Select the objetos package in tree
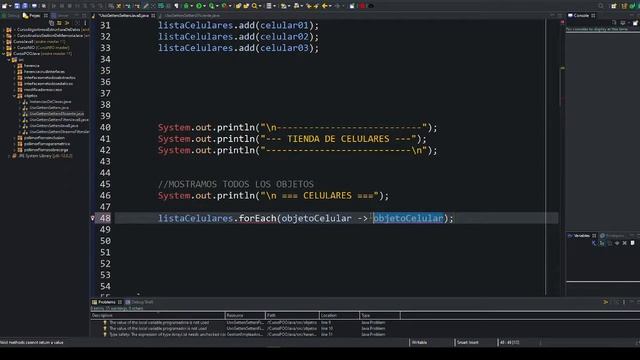 coord(31,96)
